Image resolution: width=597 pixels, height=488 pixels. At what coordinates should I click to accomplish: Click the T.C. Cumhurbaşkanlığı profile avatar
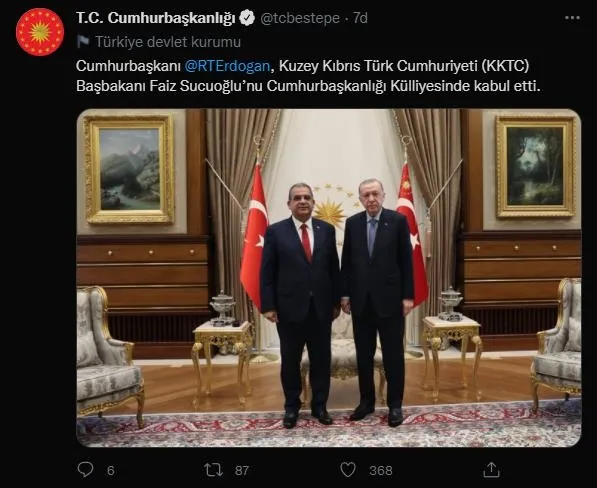tap(40, 32)
